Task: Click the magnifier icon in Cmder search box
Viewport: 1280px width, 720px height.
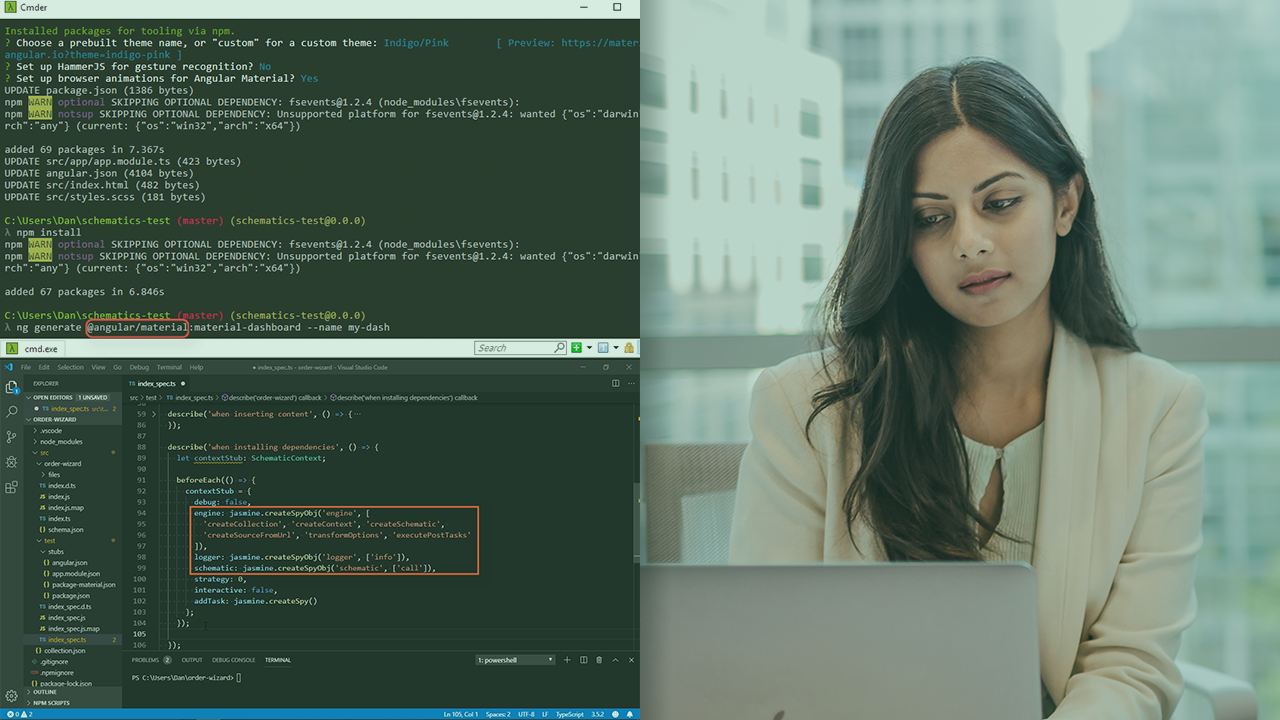Action: 559,348
